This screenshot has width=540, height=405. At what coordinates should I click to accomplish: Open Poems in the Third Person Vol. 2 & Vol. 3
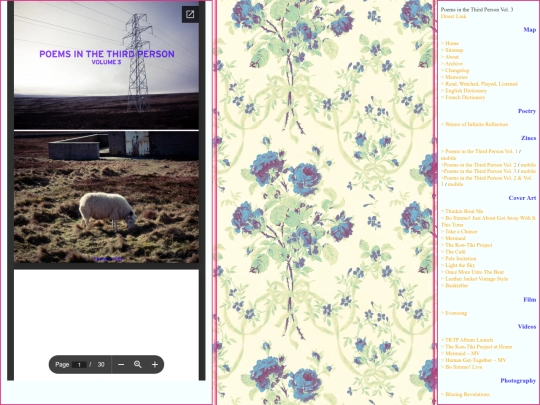(x=486, y=181)
